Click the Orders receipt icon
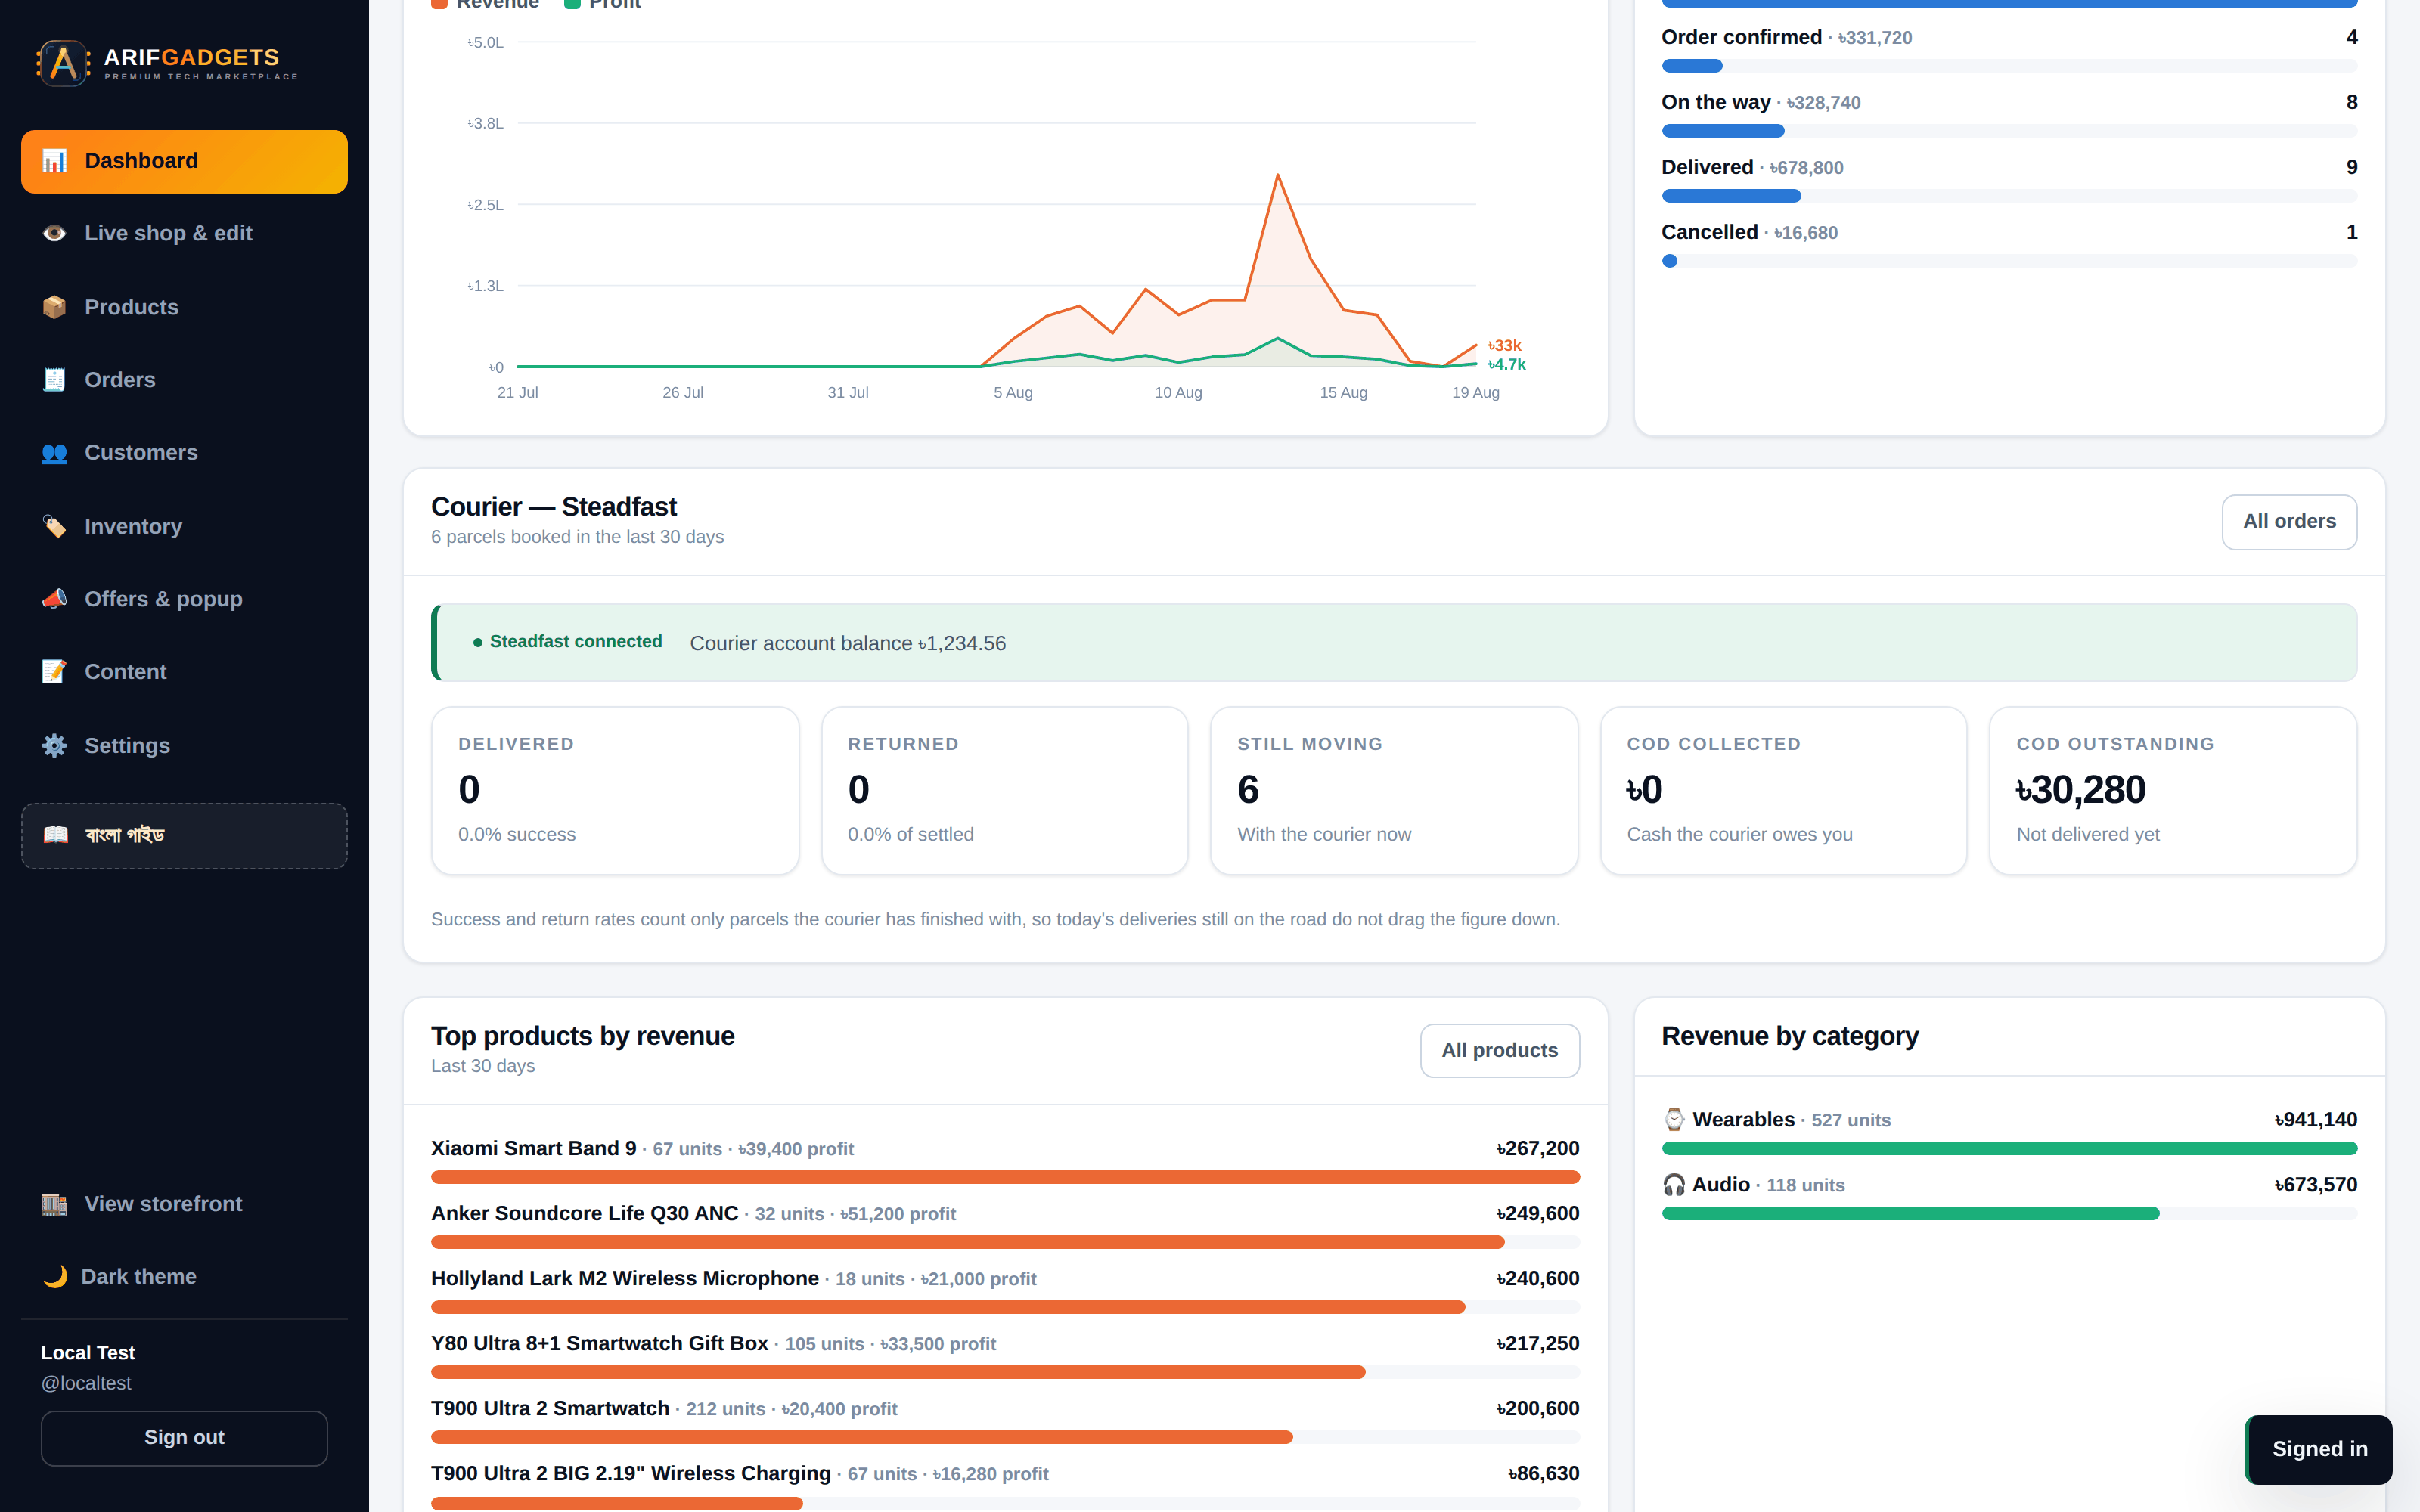2420x1512 pixels. [54, 380]
